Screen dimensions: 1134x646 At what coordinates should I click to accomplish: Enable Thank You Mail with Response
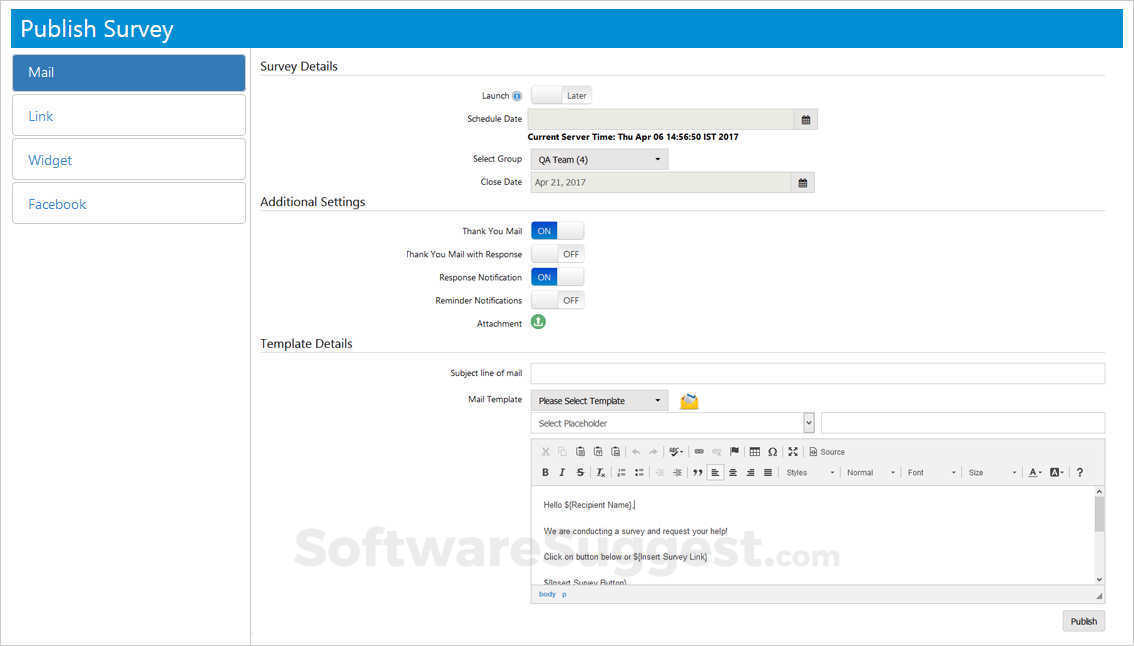pos(558,254)
